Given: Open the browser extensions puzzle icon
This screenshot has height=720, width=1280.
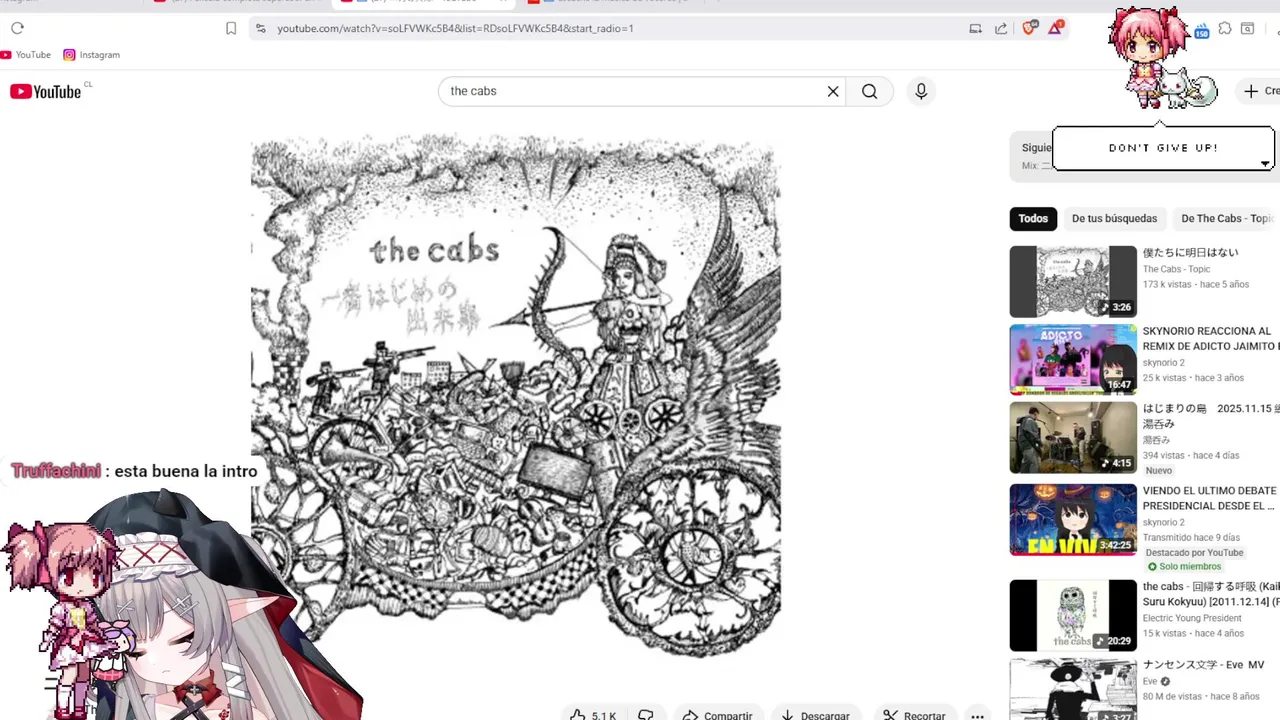Looking at the screenshot, I should 1225,28.
